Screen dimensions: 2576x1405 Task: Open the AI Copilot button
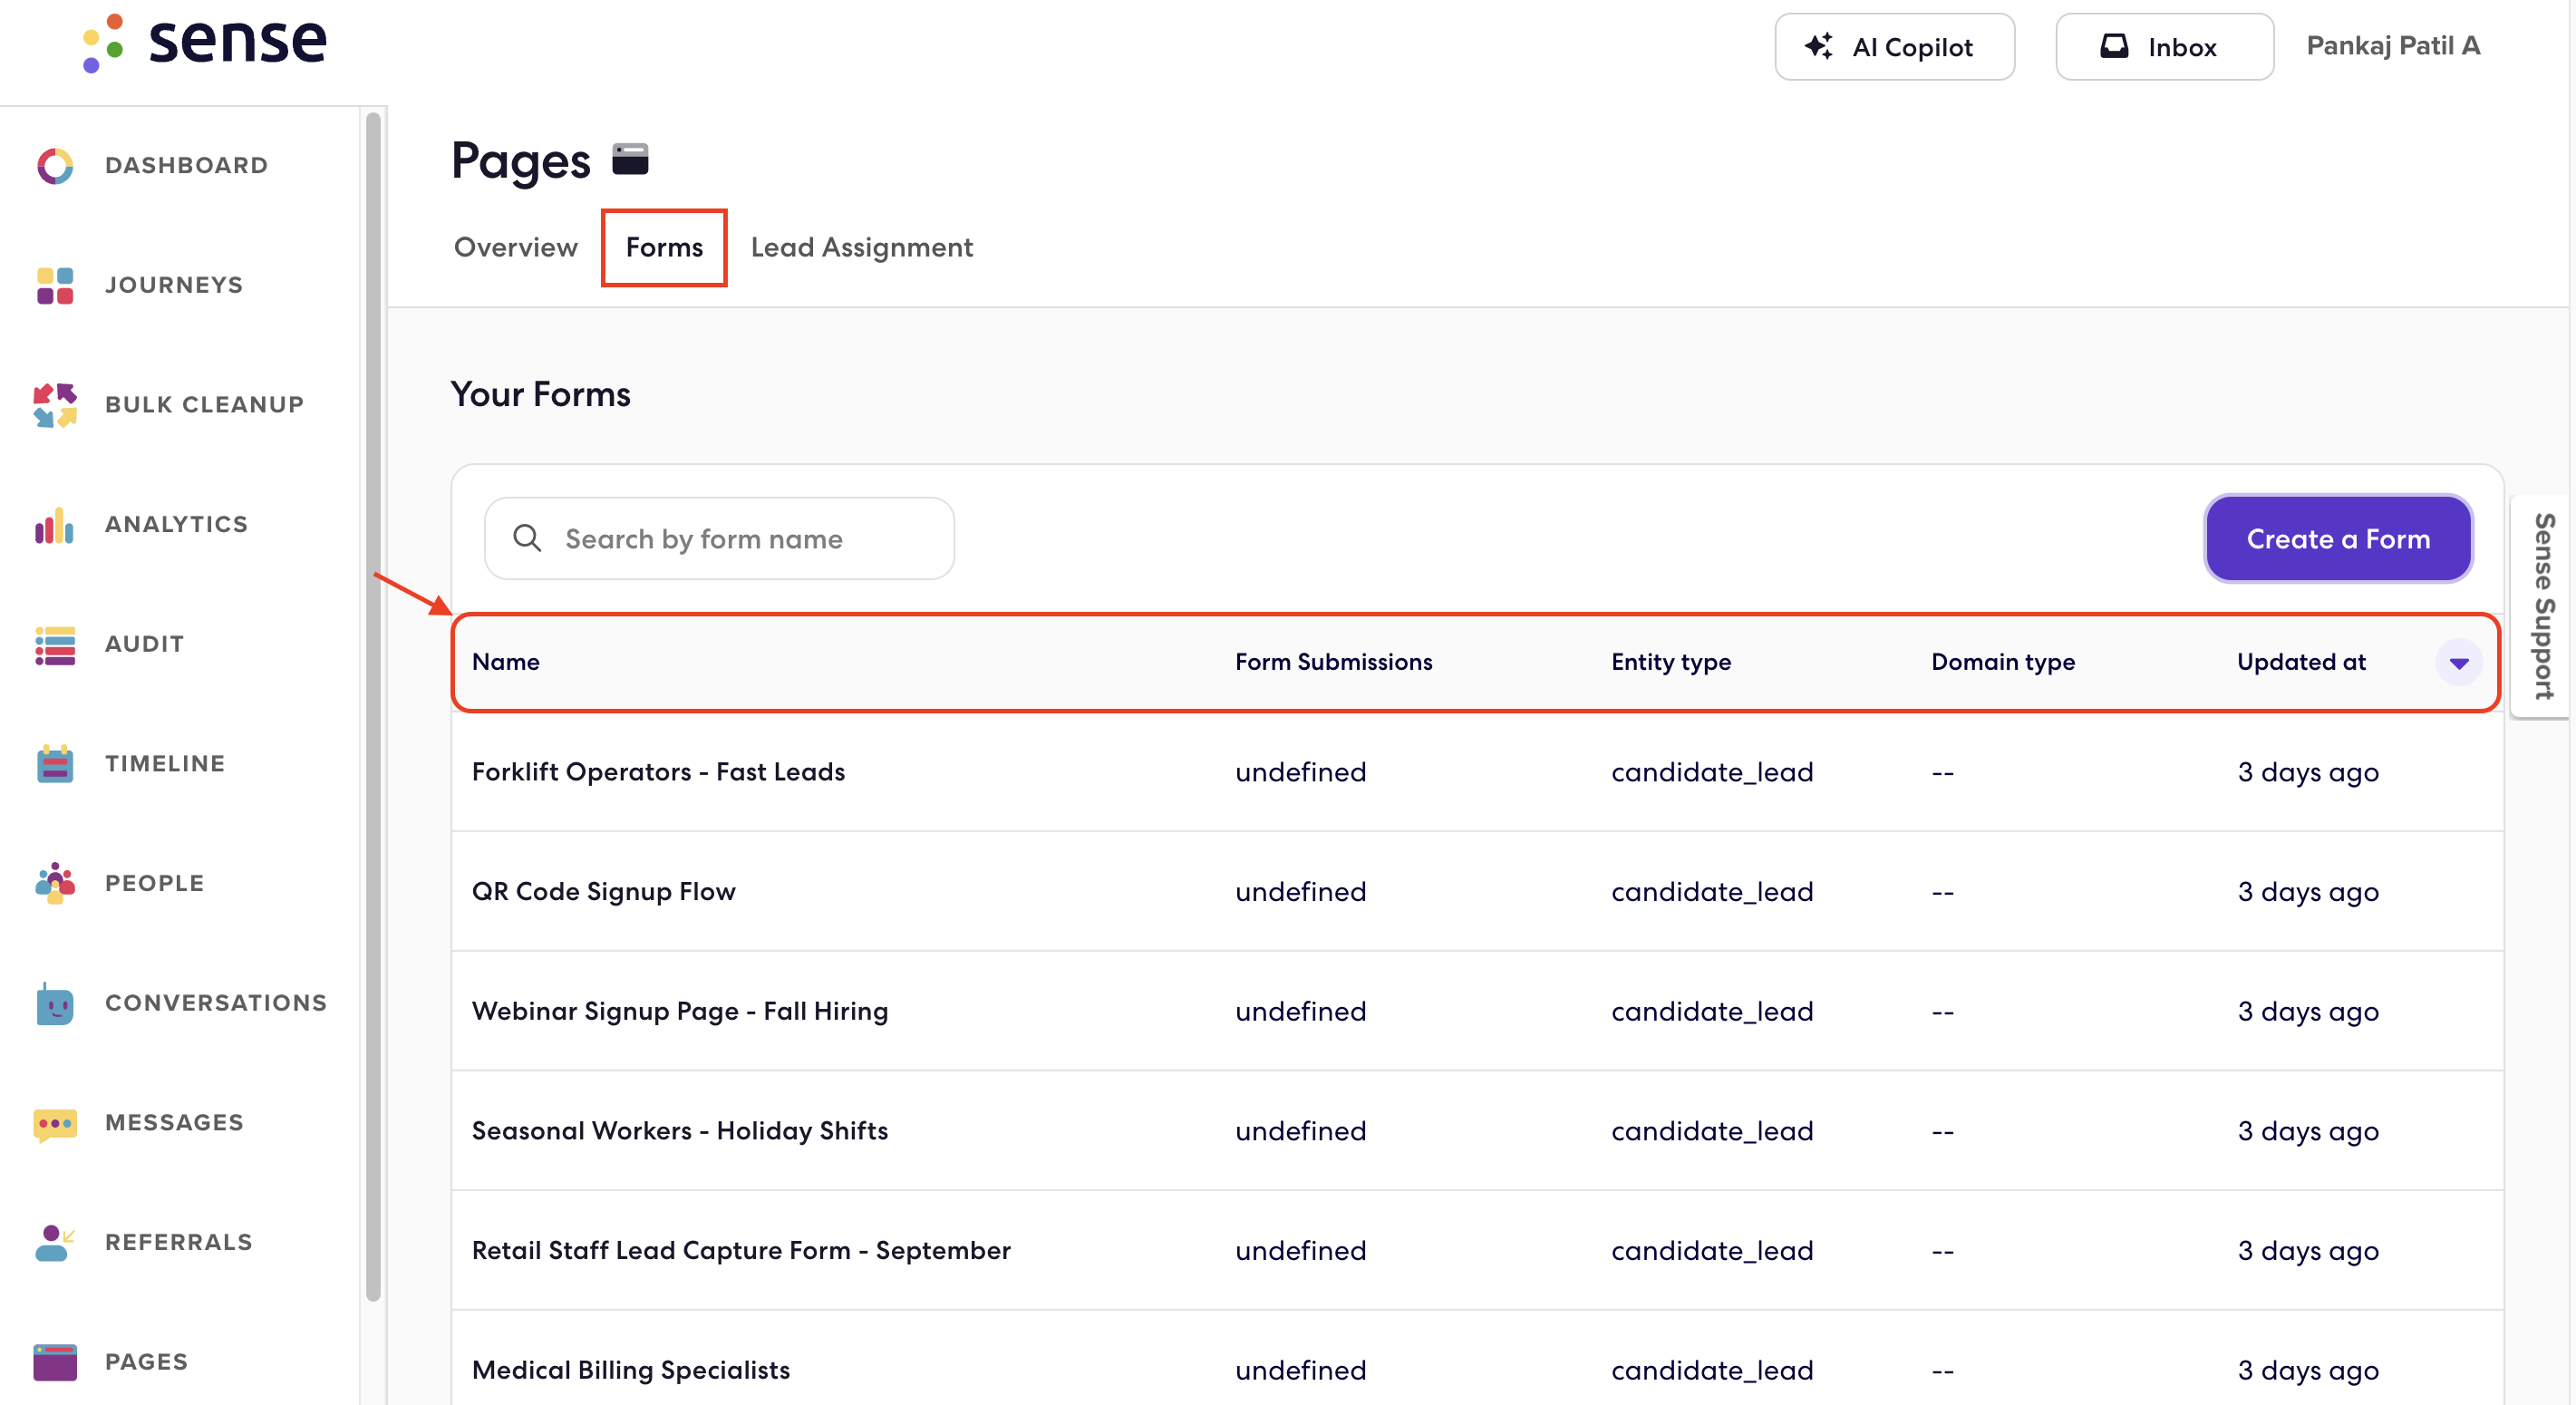[1894, 47]
